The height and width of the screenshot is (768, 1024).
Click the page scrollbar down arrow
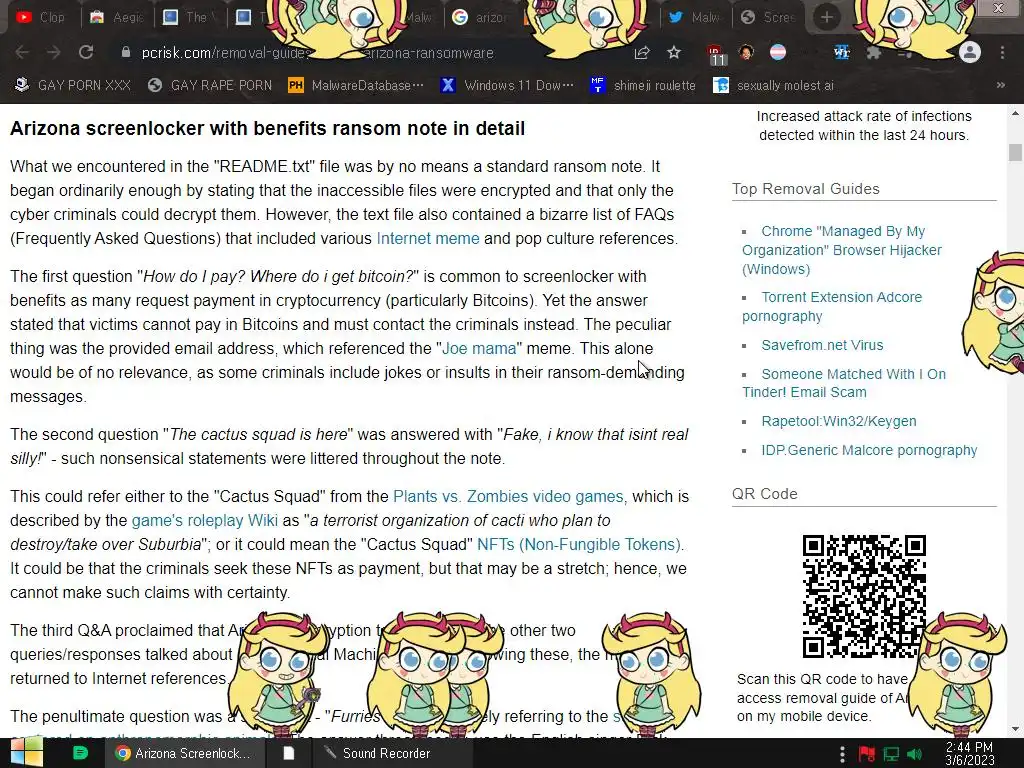click(x=1015, y=729)
